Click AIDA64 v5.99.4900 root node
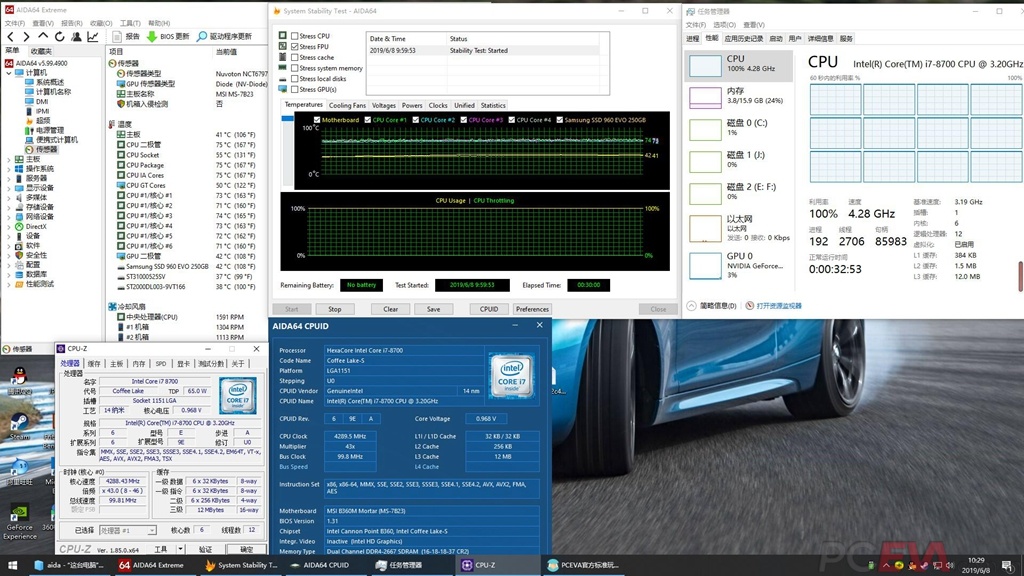Screen dimensions: 1024x576 (x=37, y=63)
